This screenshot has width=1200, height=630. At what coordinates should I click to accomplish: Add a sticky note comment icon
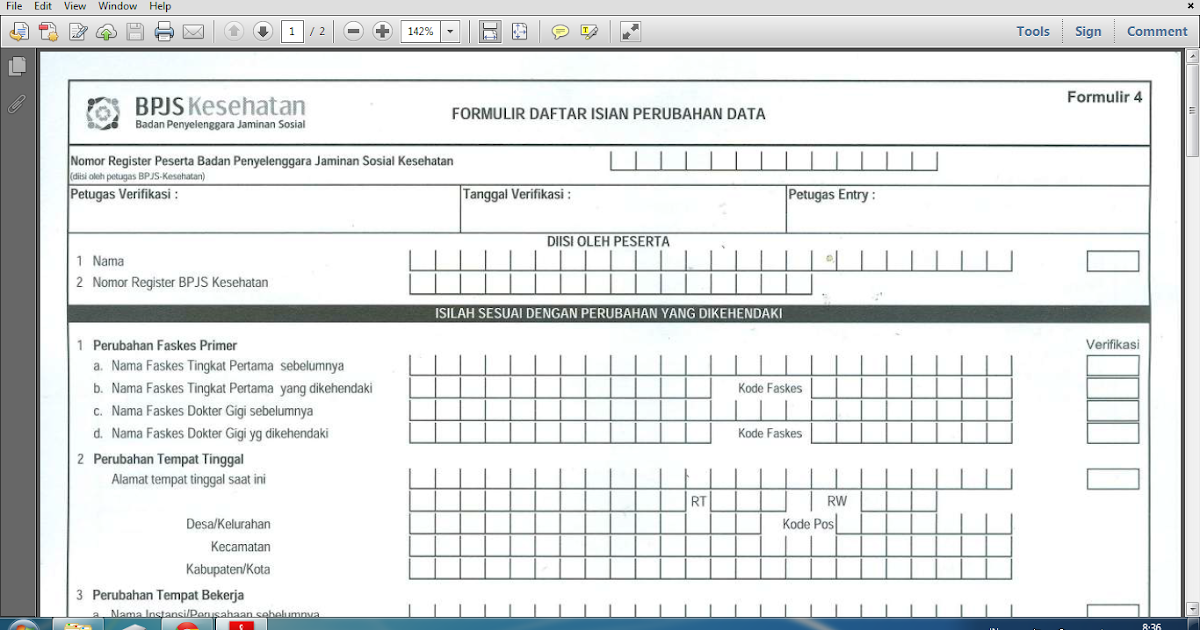(x=560, y=32)
